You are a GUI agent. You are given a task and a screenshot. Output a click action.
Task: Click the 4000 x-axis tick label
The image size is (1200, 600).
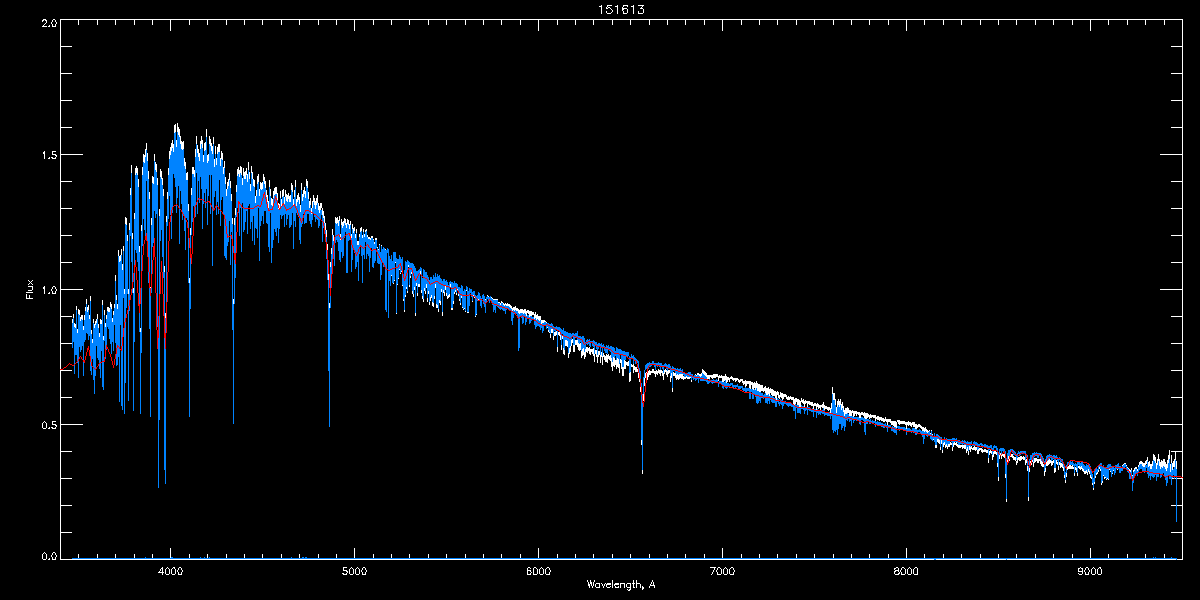[171, 571]
